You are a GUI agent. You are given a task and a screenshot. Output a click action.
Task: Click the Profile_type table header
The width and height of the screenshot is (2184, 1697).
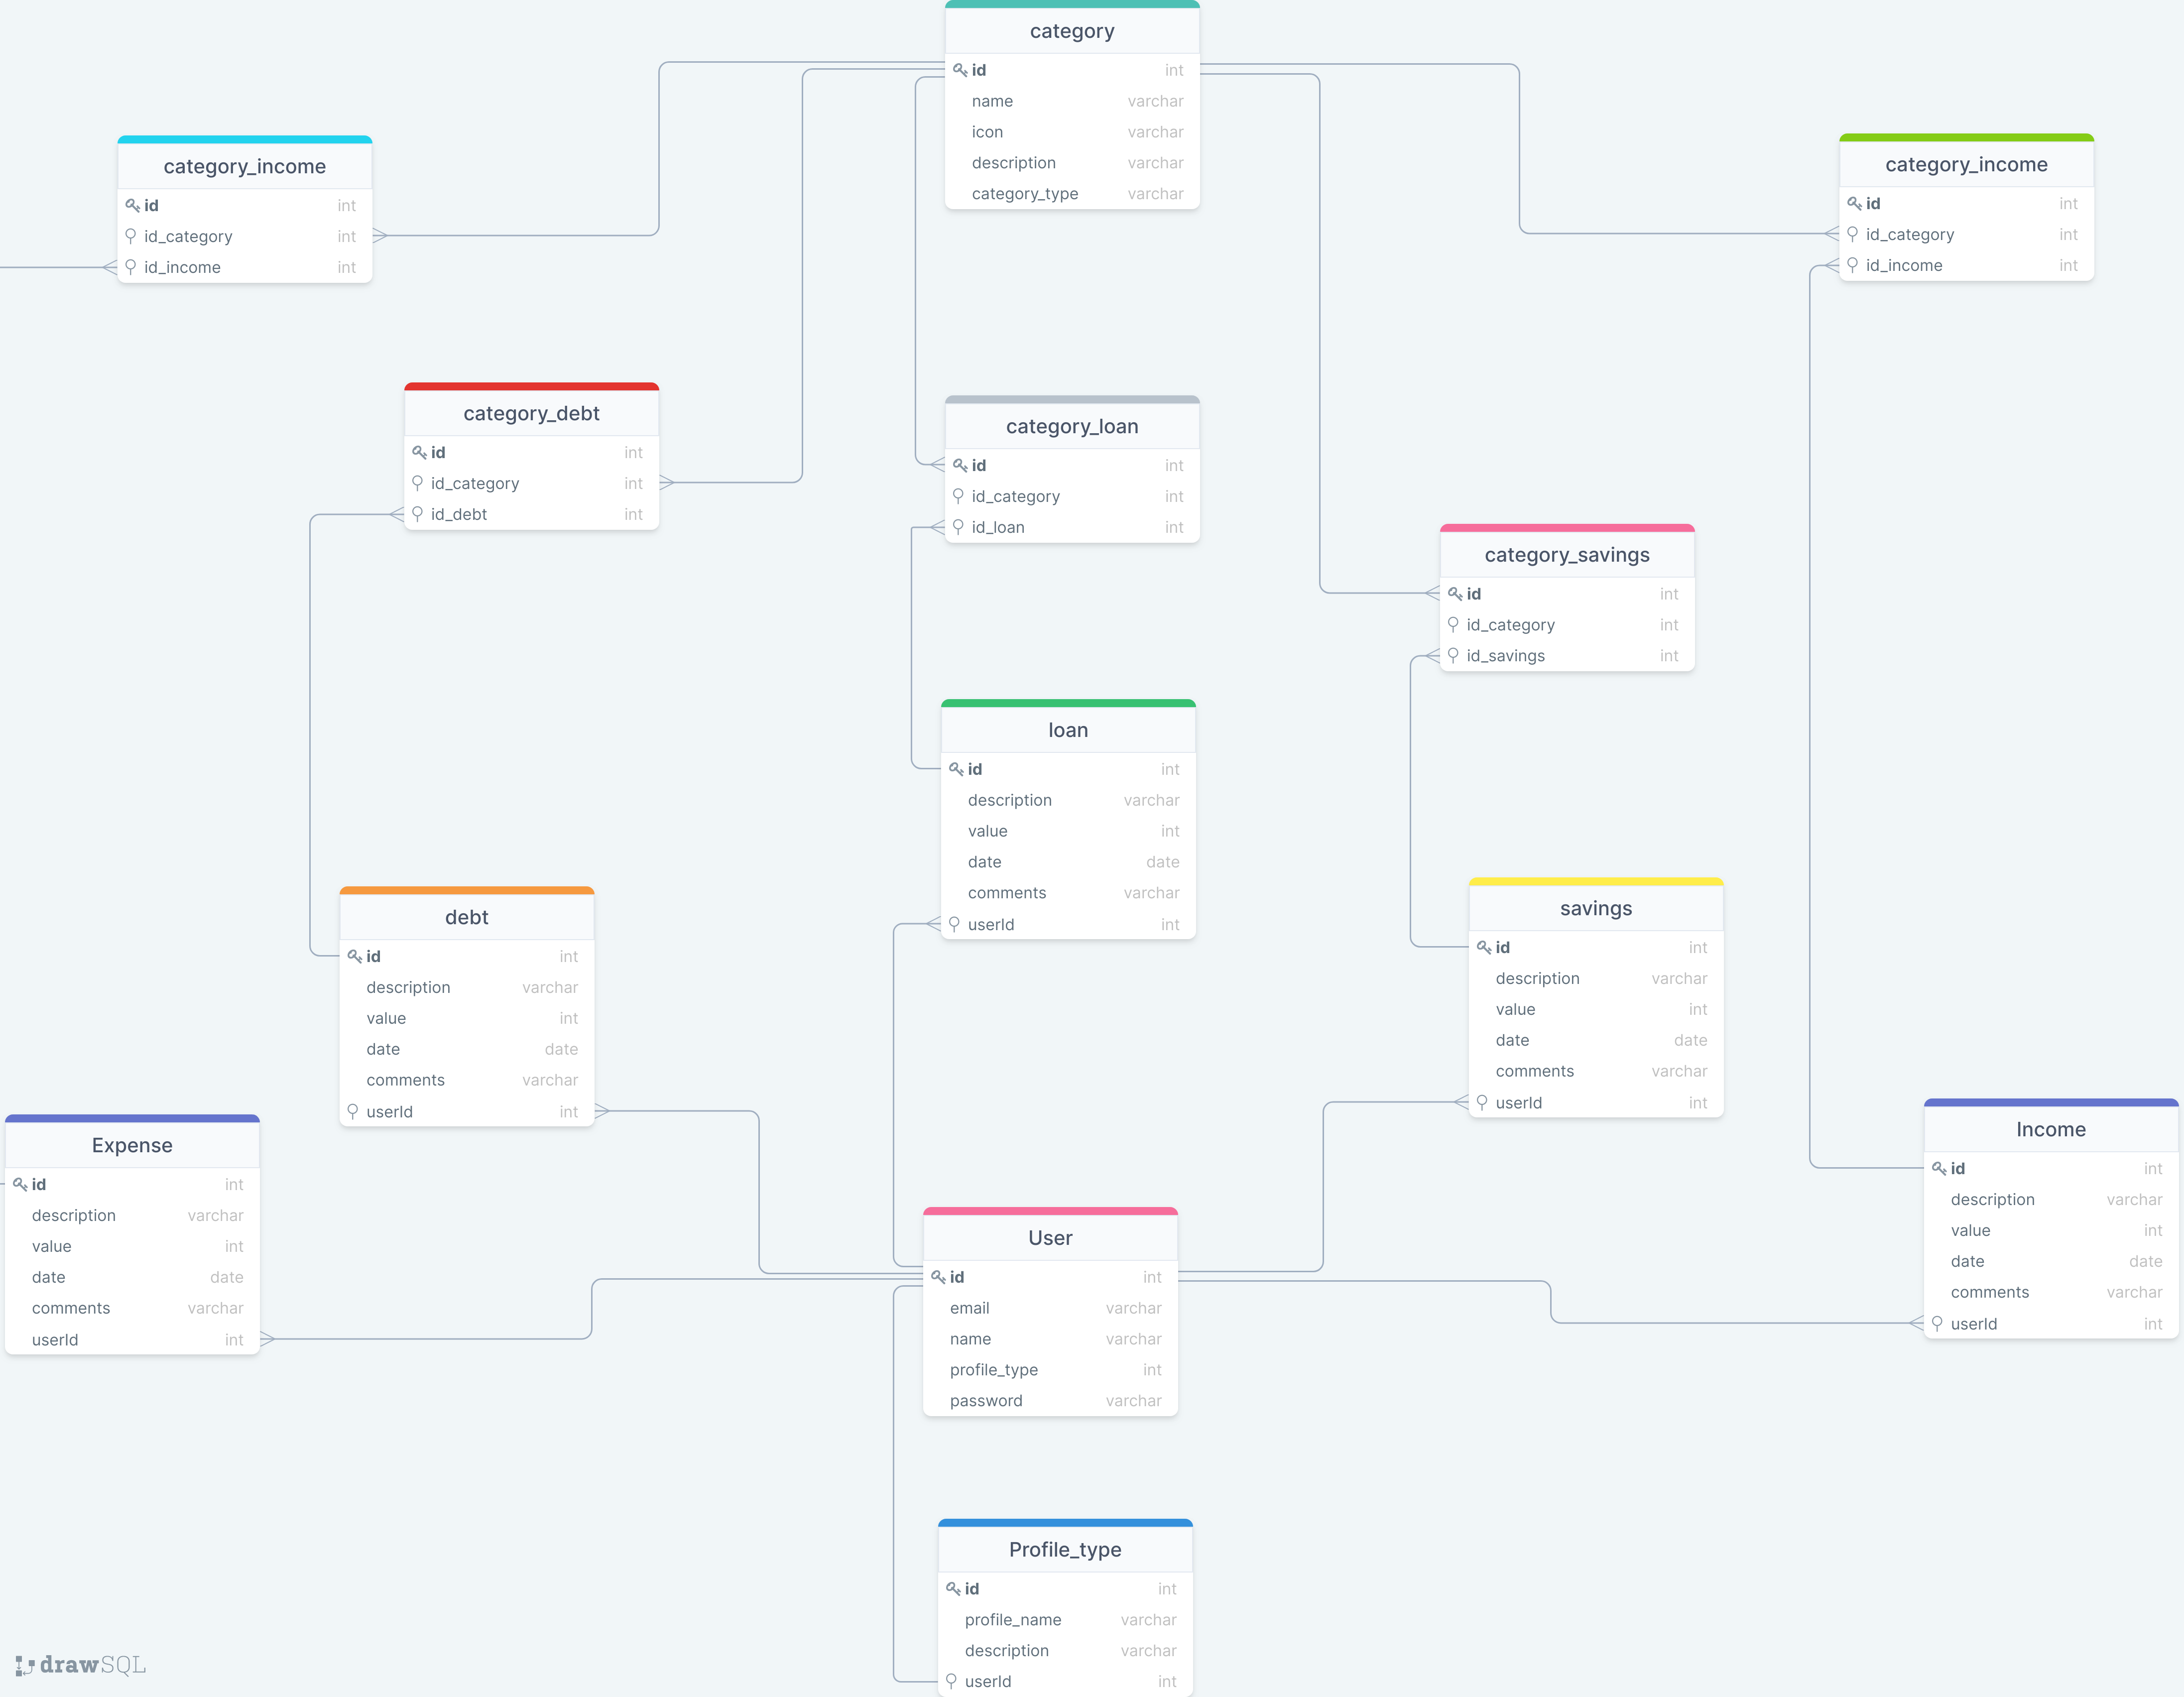pos(1064,1549)
